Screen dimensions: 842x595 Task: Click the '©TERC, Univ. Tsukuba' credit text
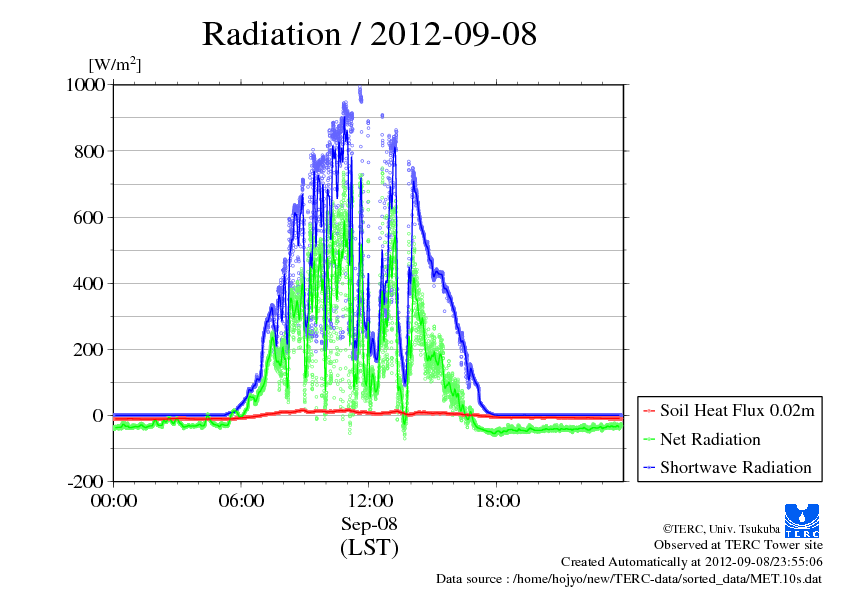pos(721,529)
